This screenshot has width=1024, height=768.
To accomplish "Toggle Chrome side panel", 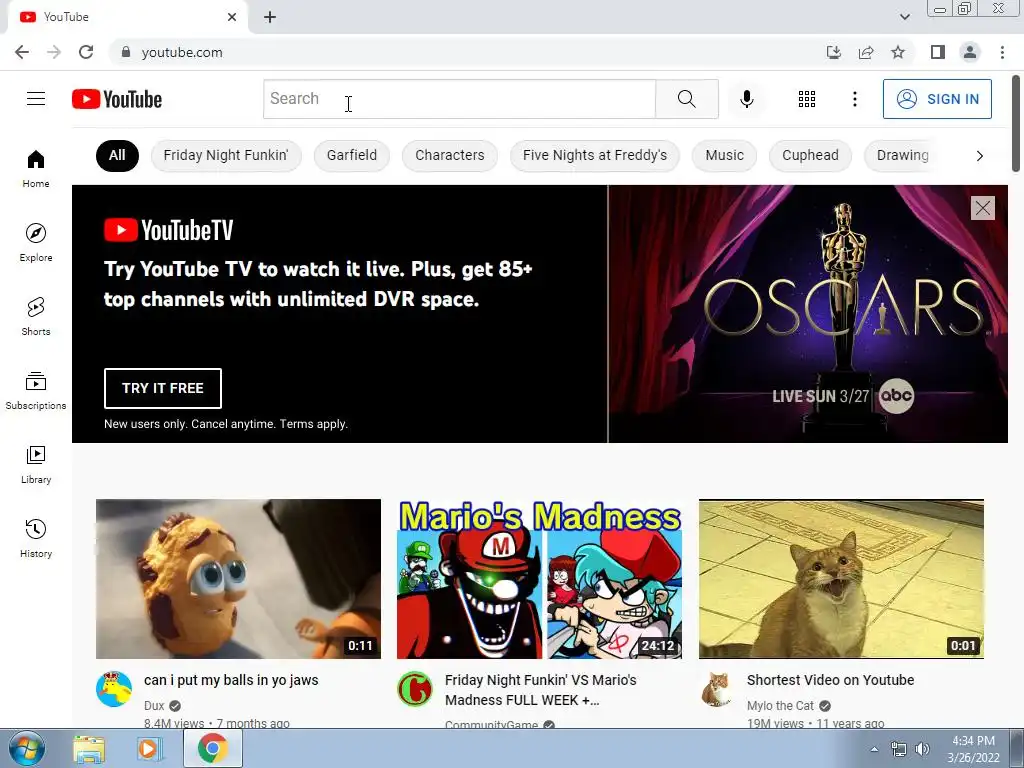I will pyautogui.click(x=938, y=52).
